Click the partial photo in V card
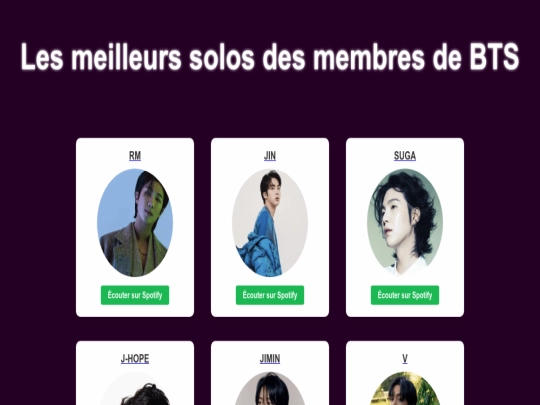 tap(405, 388)
